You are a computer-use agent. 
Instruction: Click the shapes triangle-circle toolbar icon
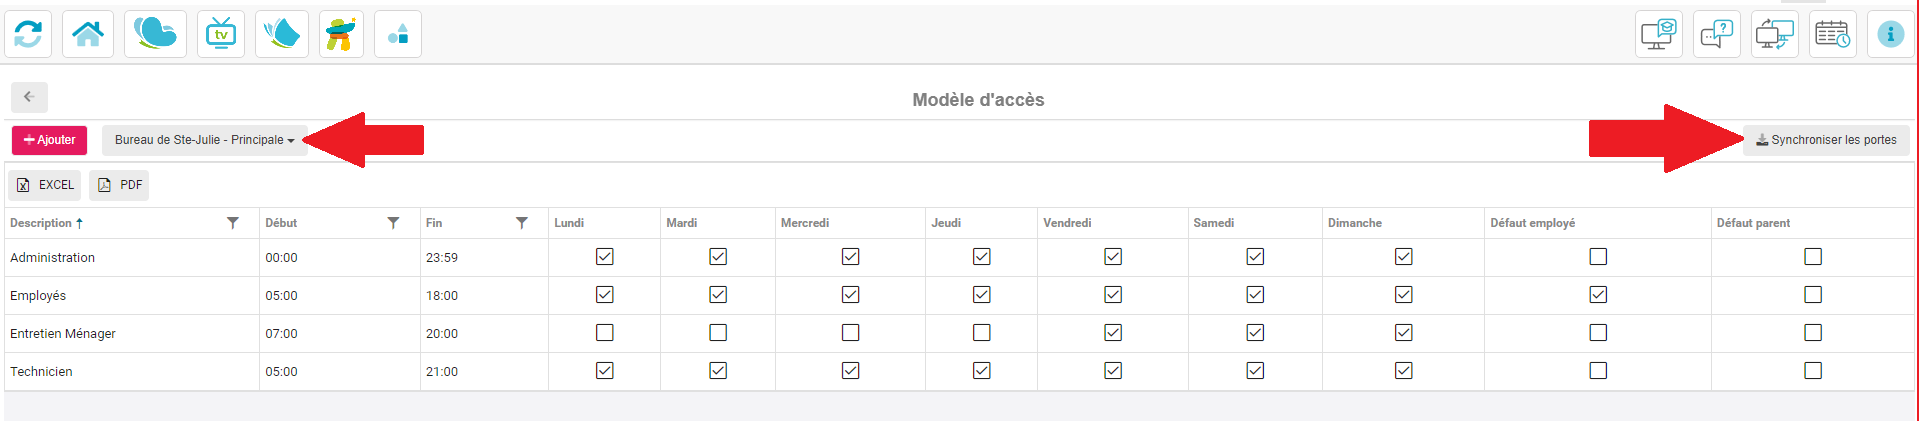point(398,34)
